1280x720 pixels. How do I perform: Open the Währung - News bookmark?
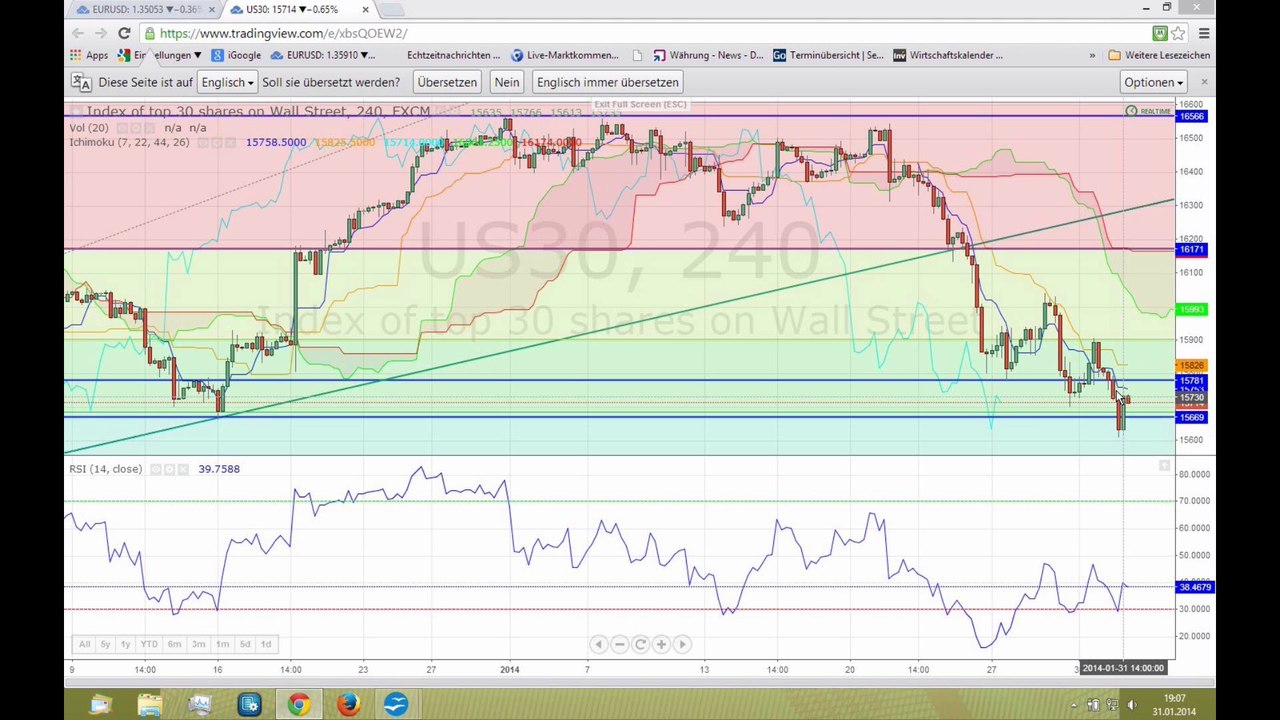coord(708,55)
